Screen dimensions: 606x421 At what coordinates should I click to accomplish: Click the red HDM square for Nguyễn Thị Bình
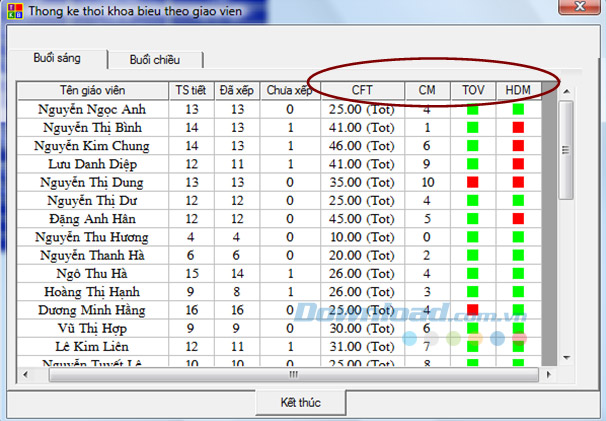[518, 127]
